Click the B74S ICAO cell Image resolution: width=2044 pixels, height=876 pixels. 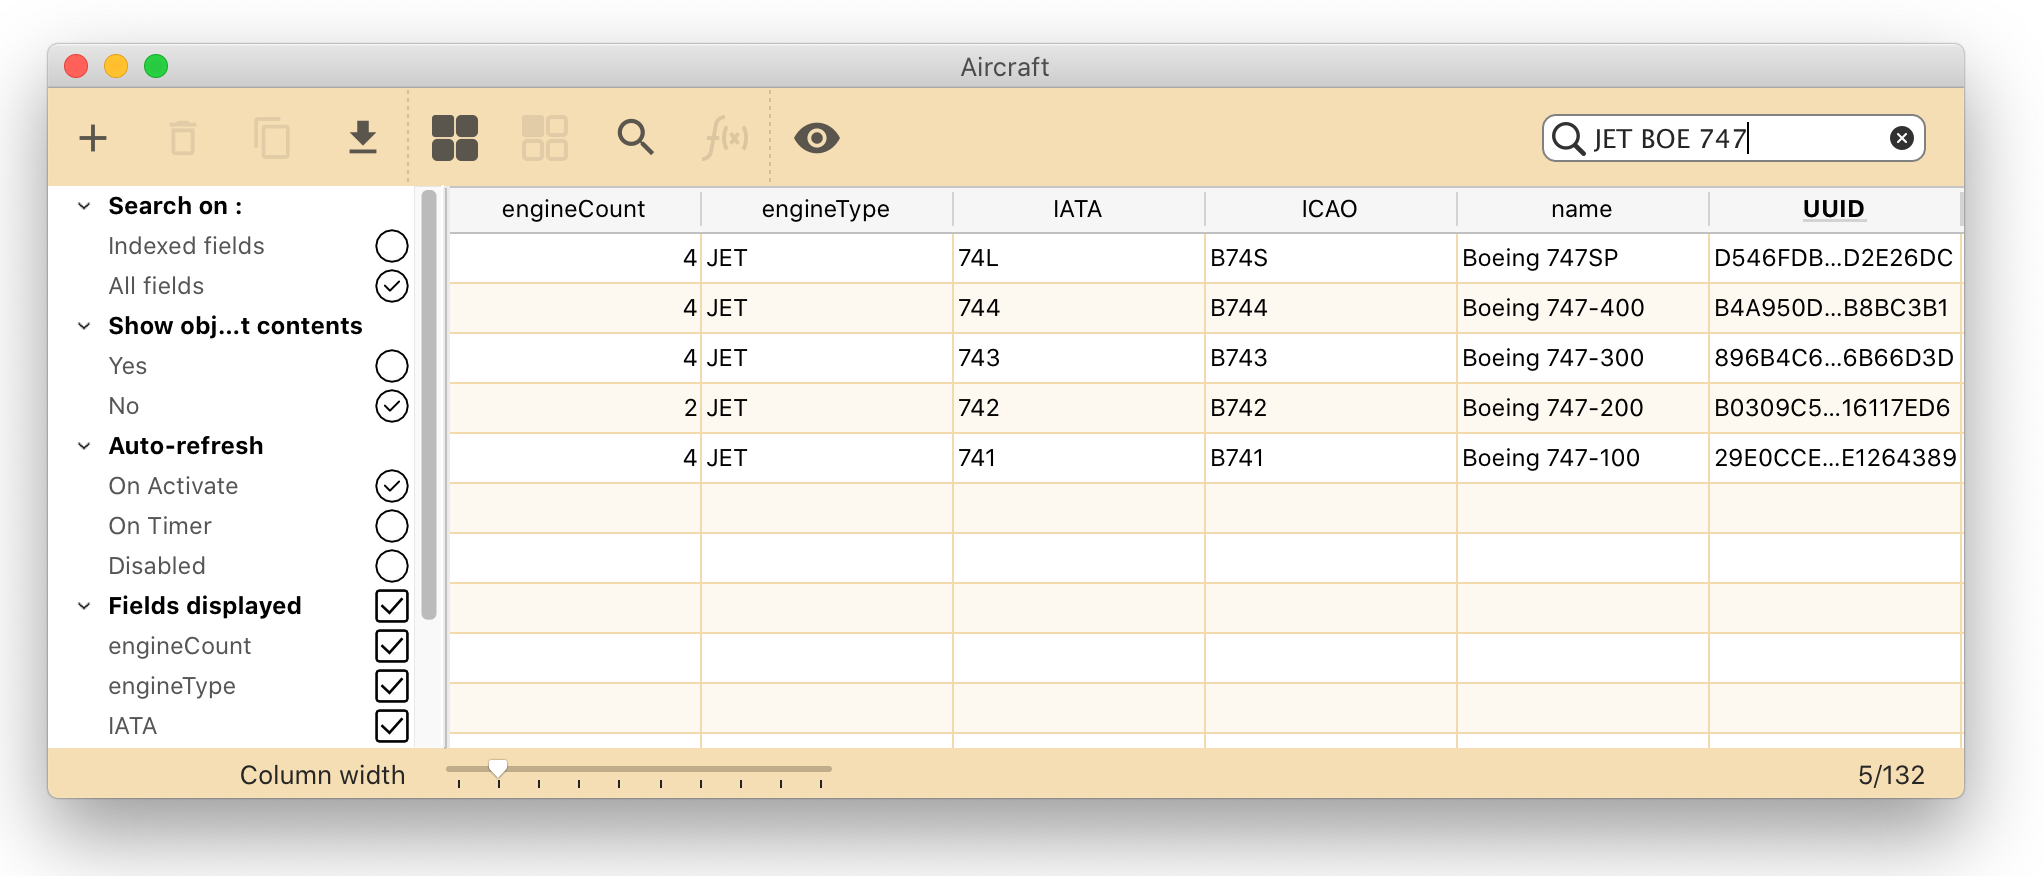click(1330, 258)
